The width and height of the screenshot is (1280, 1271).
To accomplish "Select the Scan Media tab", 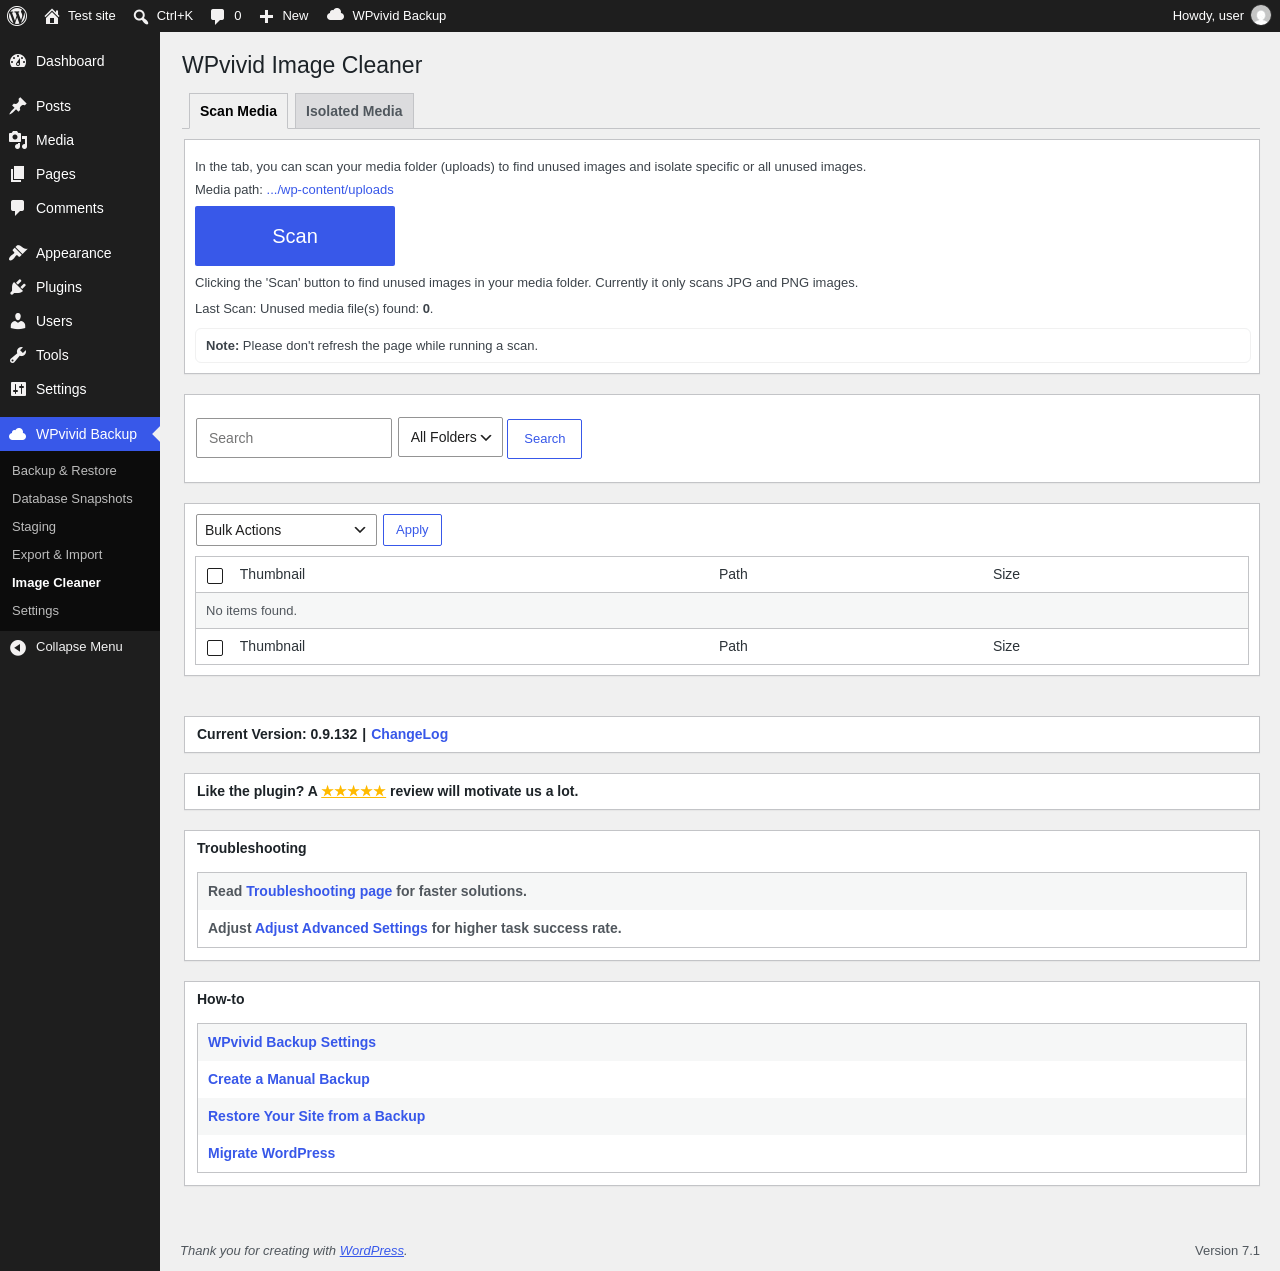I will pyautogui.click(x=238, y=111).
